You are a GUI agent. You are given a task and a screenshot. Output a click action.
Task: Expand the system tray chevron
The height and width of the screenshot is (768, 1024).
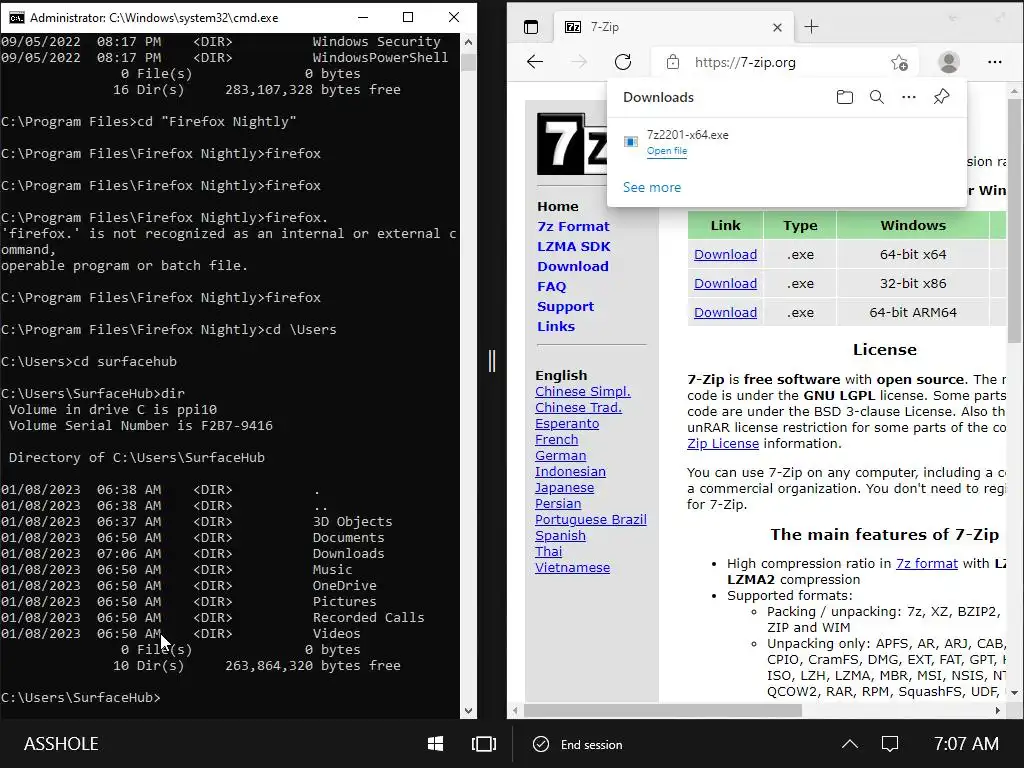(x=850, y=744)
